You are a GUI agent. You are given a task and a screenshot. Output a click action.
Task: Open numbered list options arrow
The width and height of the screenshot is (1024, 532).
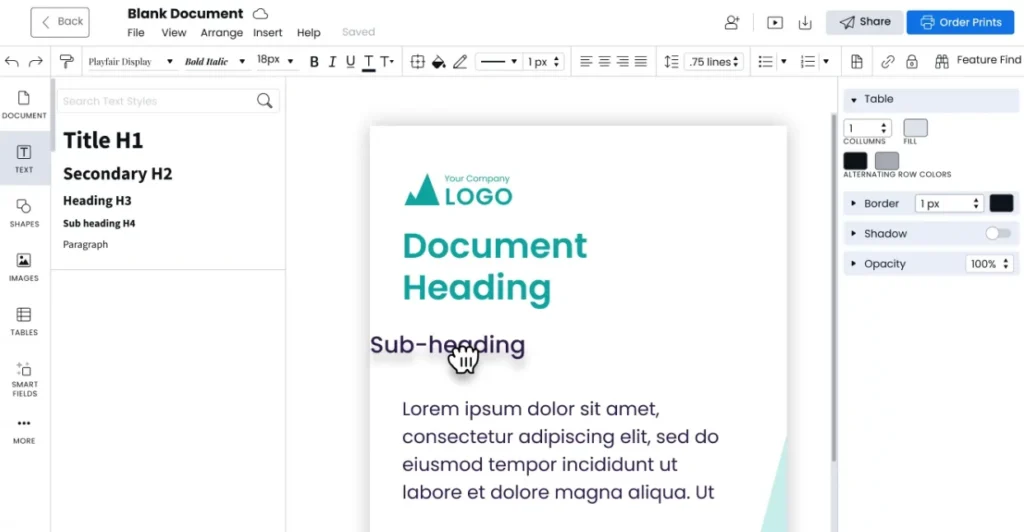[826, 61]
